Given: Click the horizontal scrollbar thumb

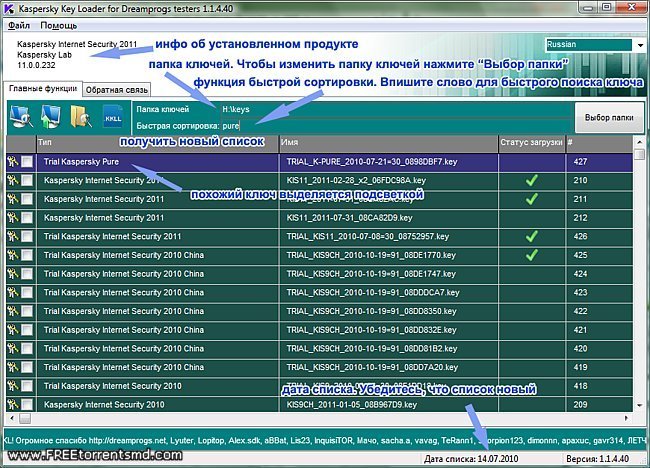Looking at the screenshot, I should (x=25, y=418).
